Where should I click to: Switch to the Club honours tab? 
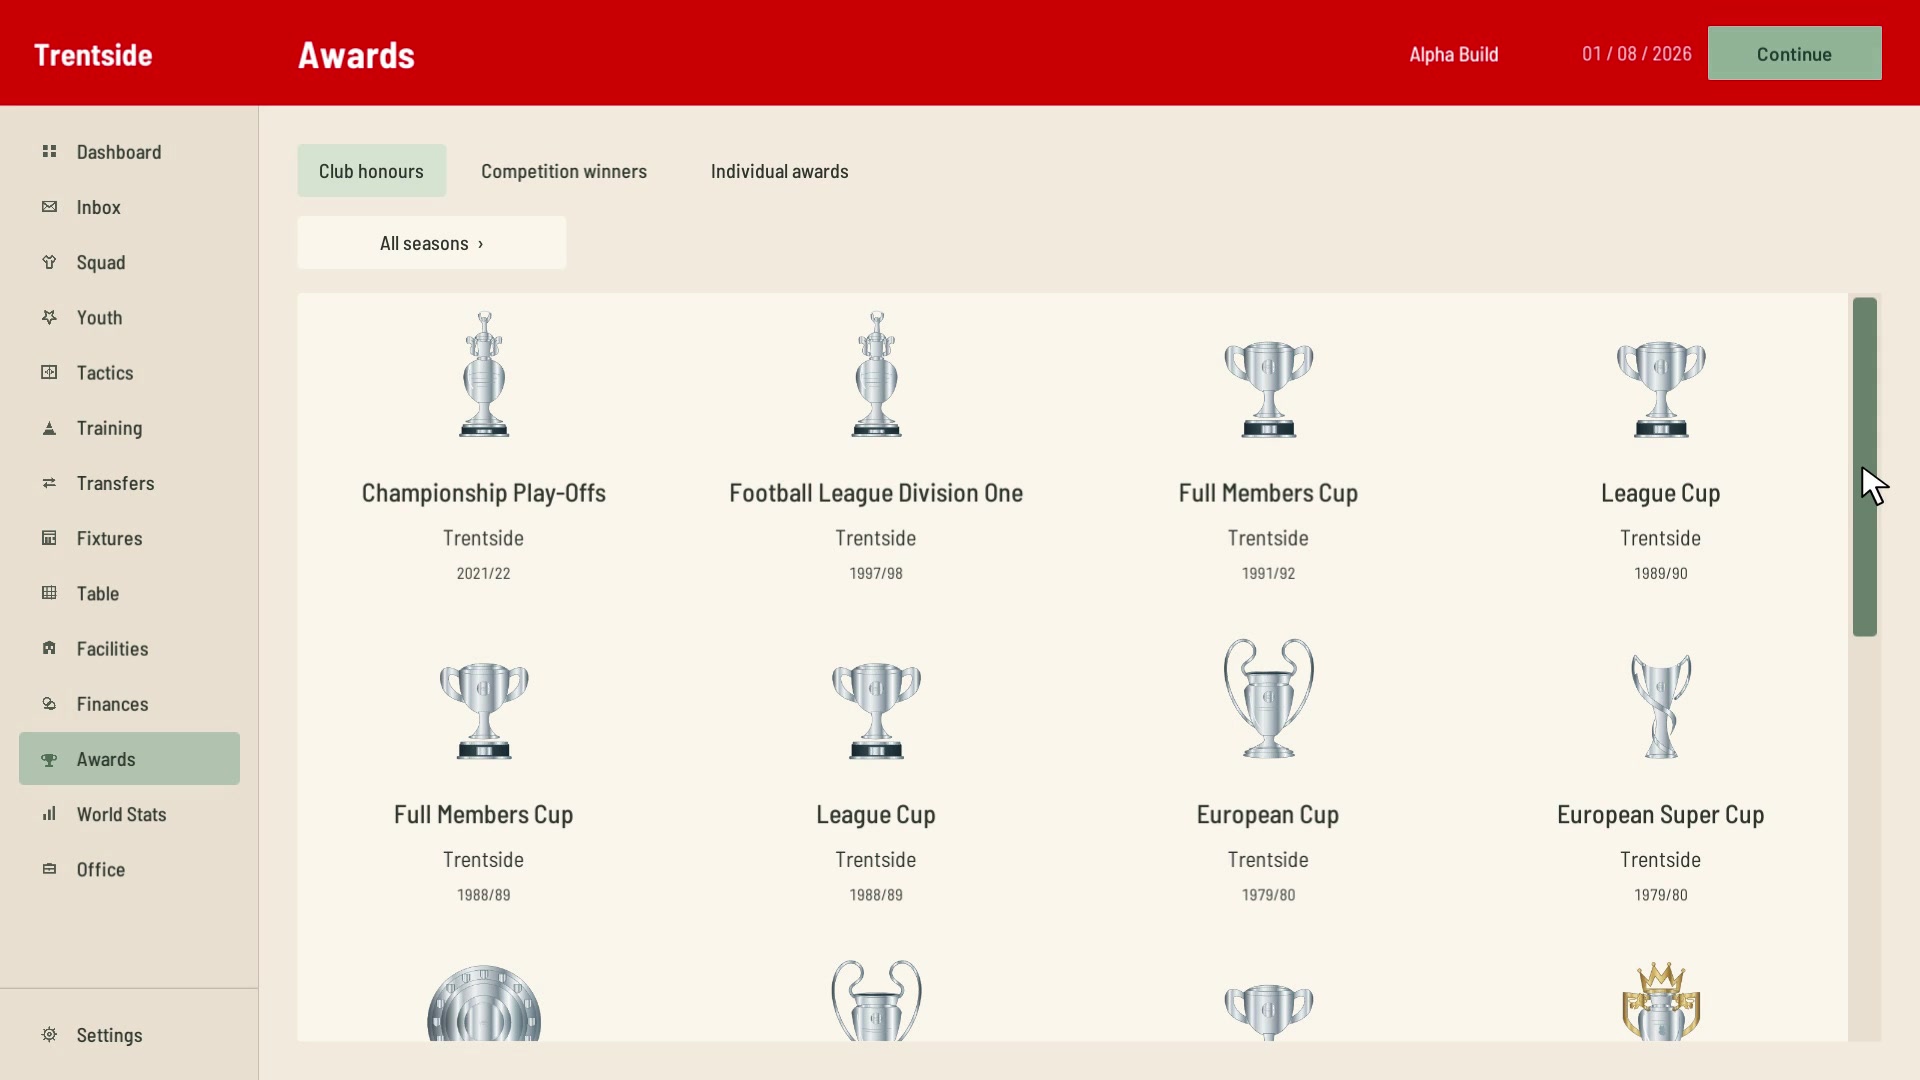point(371,171)
